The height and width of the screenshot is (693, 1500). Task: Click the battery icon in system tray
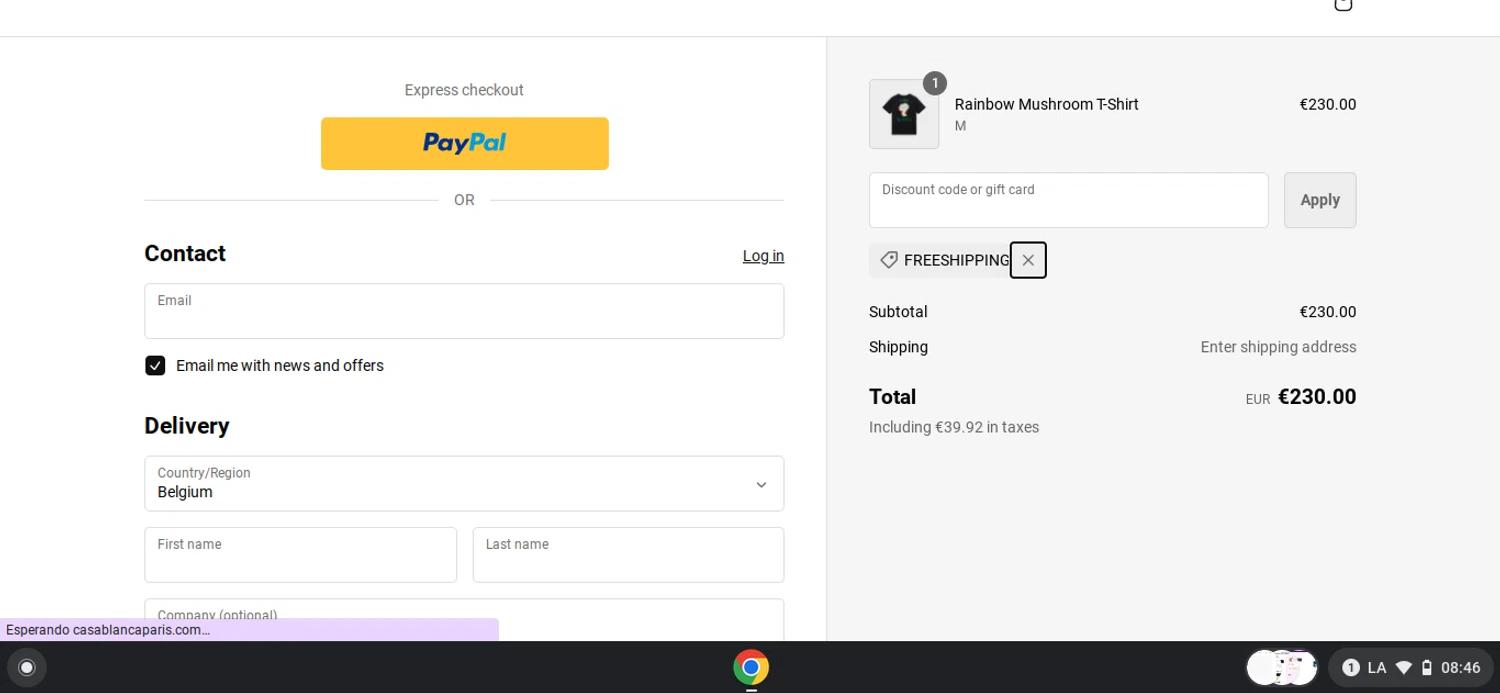(1427, 667)
